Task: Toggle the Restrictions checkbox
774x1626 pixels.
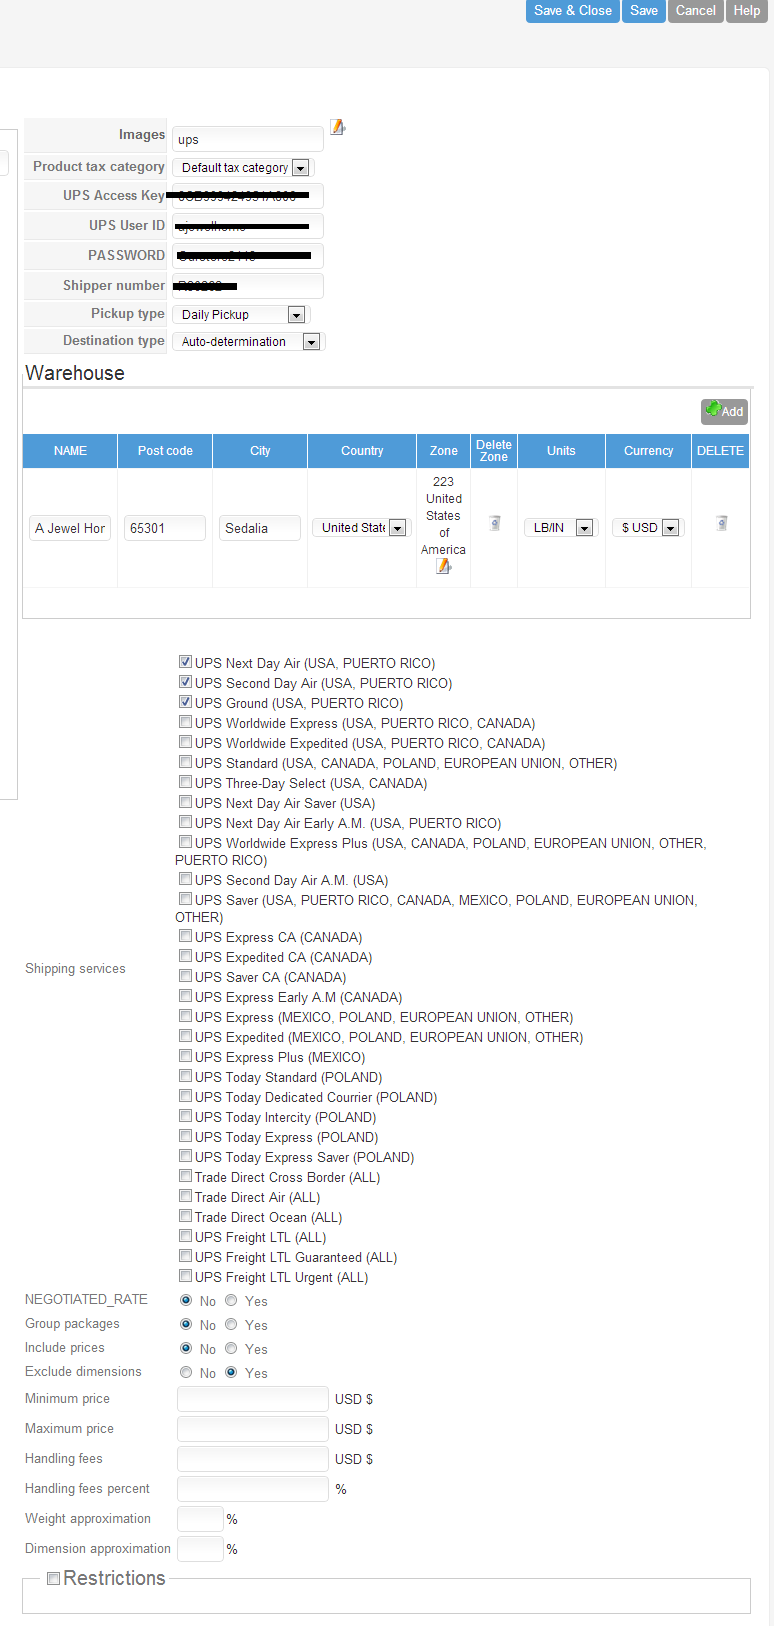Action: tap(54, 1578)
